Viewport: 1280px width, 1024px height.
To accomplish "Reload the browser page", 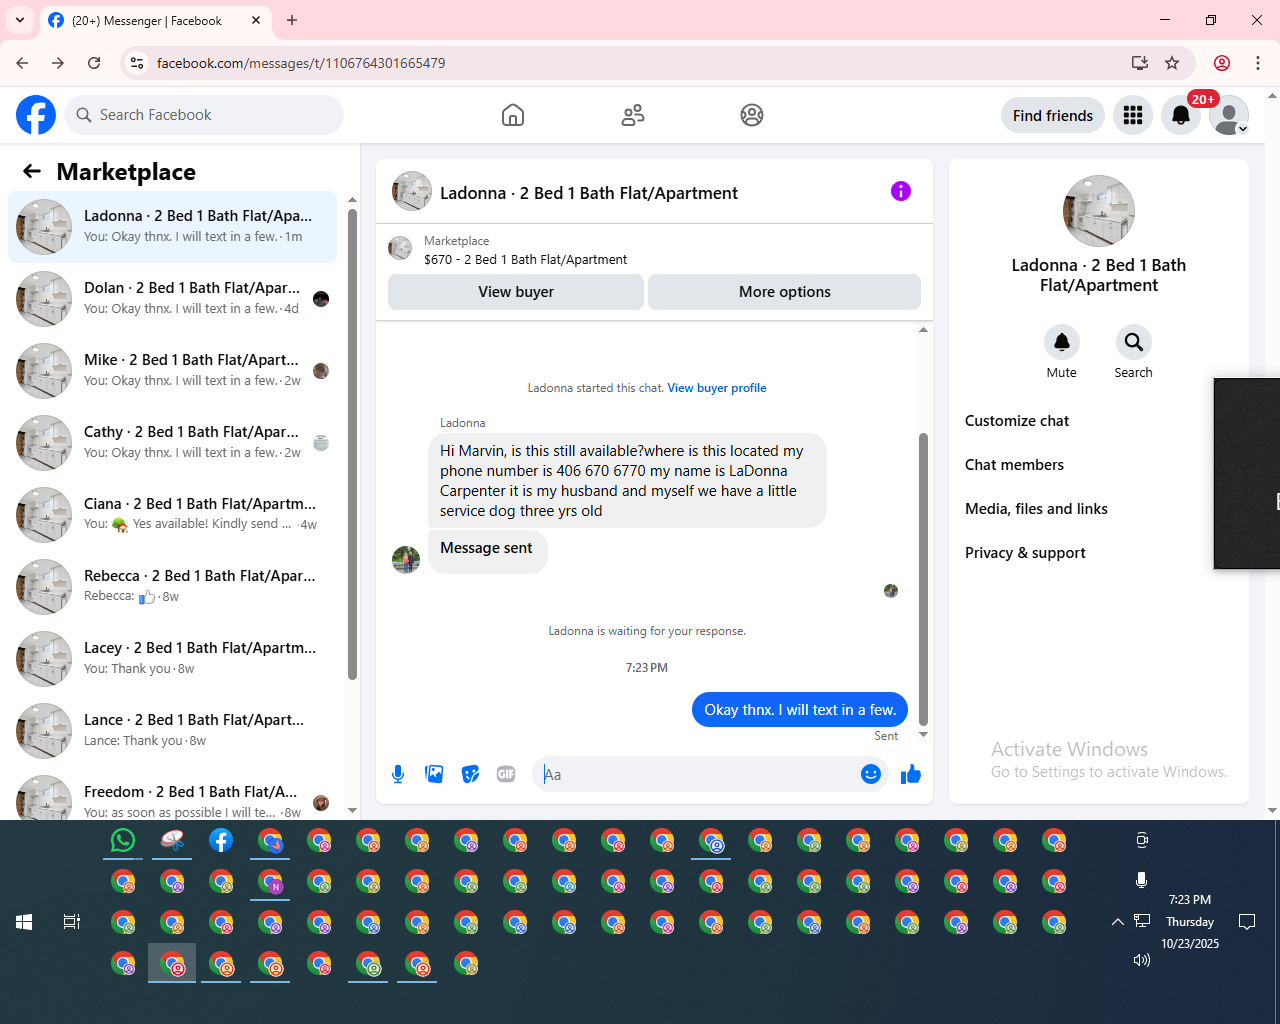I will [94, 63].
